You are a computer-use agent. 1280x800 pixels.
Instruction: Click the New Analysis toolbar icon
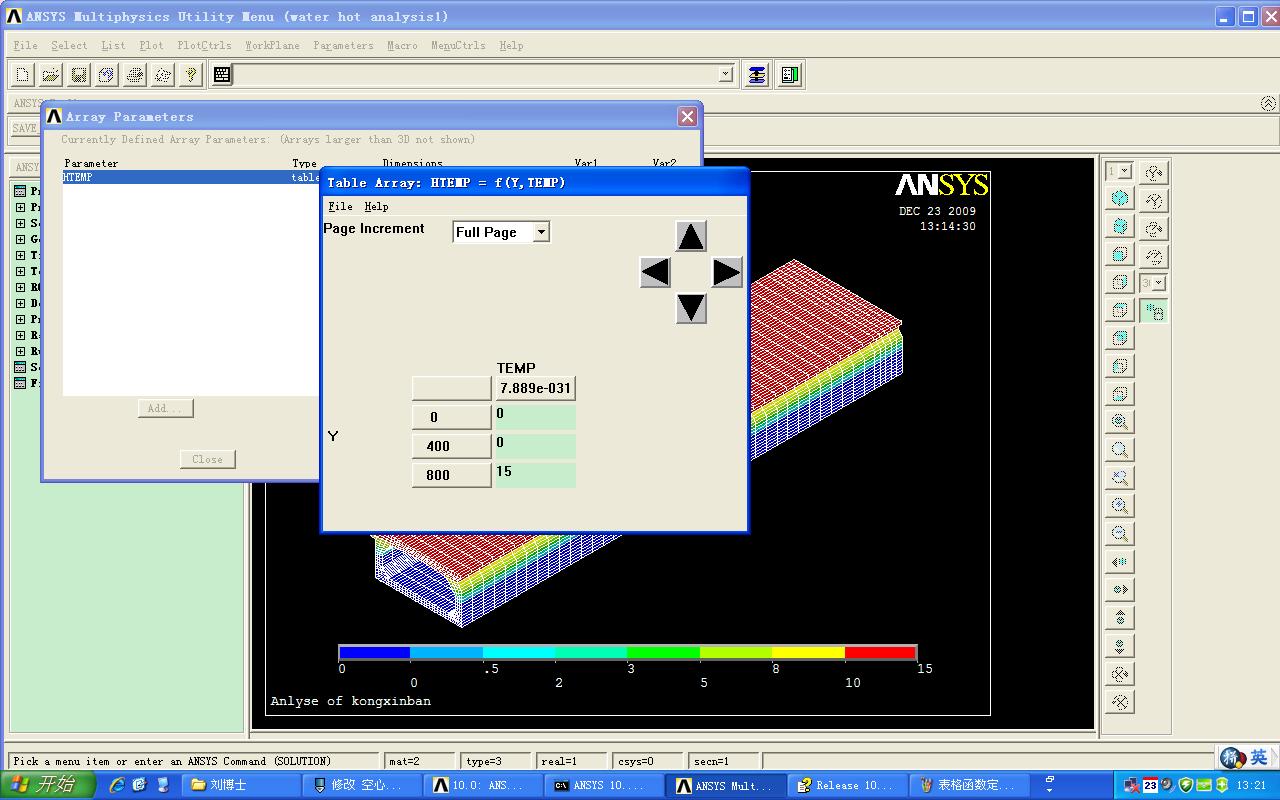22,74
